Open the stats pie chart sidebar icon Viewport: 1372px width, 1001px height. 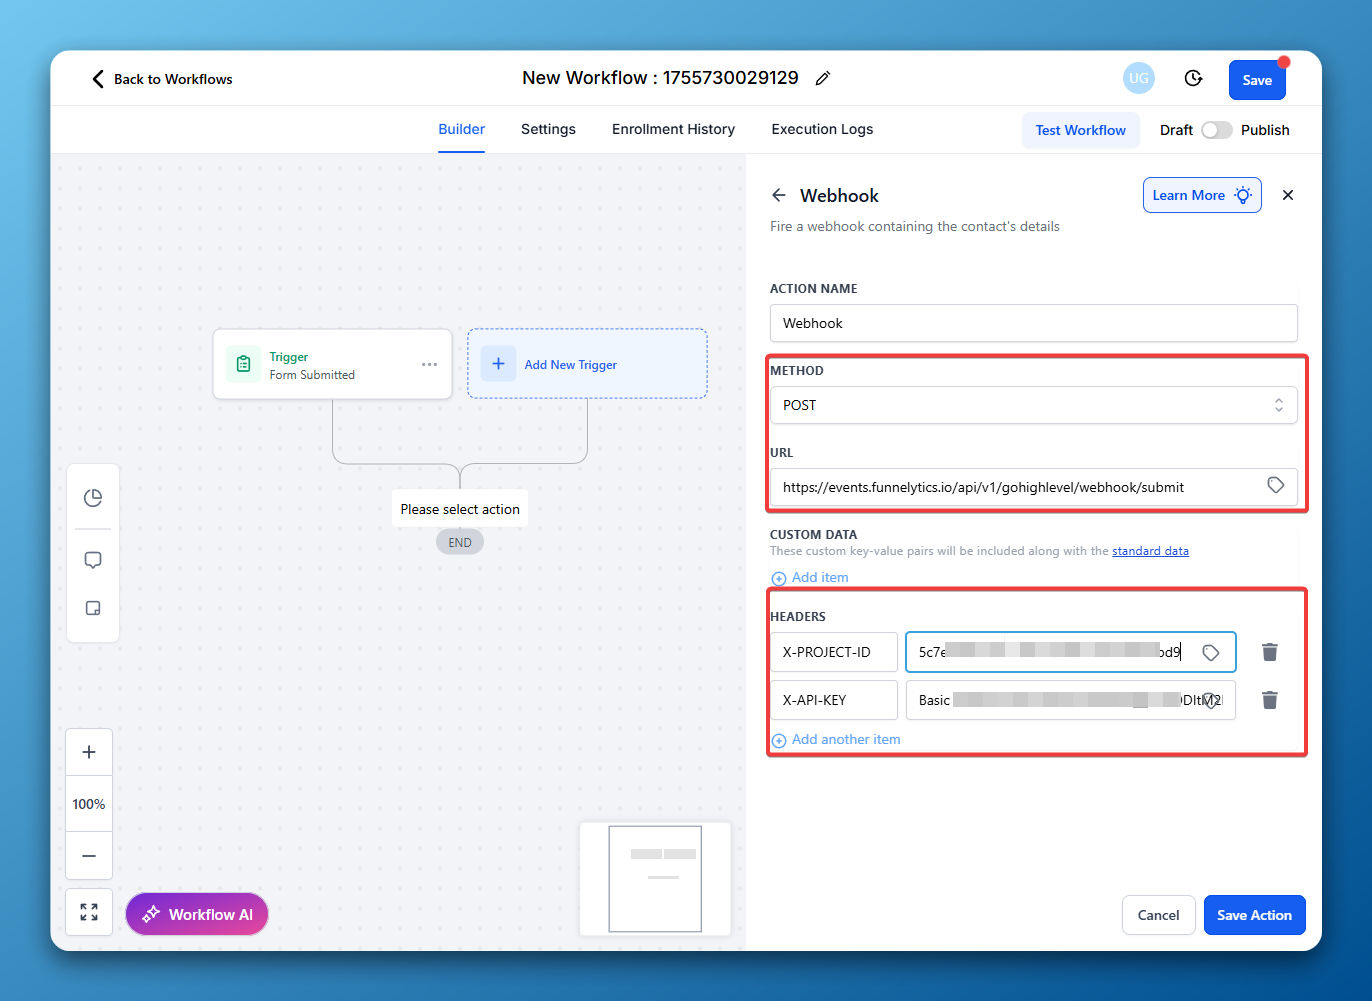pyautogui.click(x=93, y=498)
